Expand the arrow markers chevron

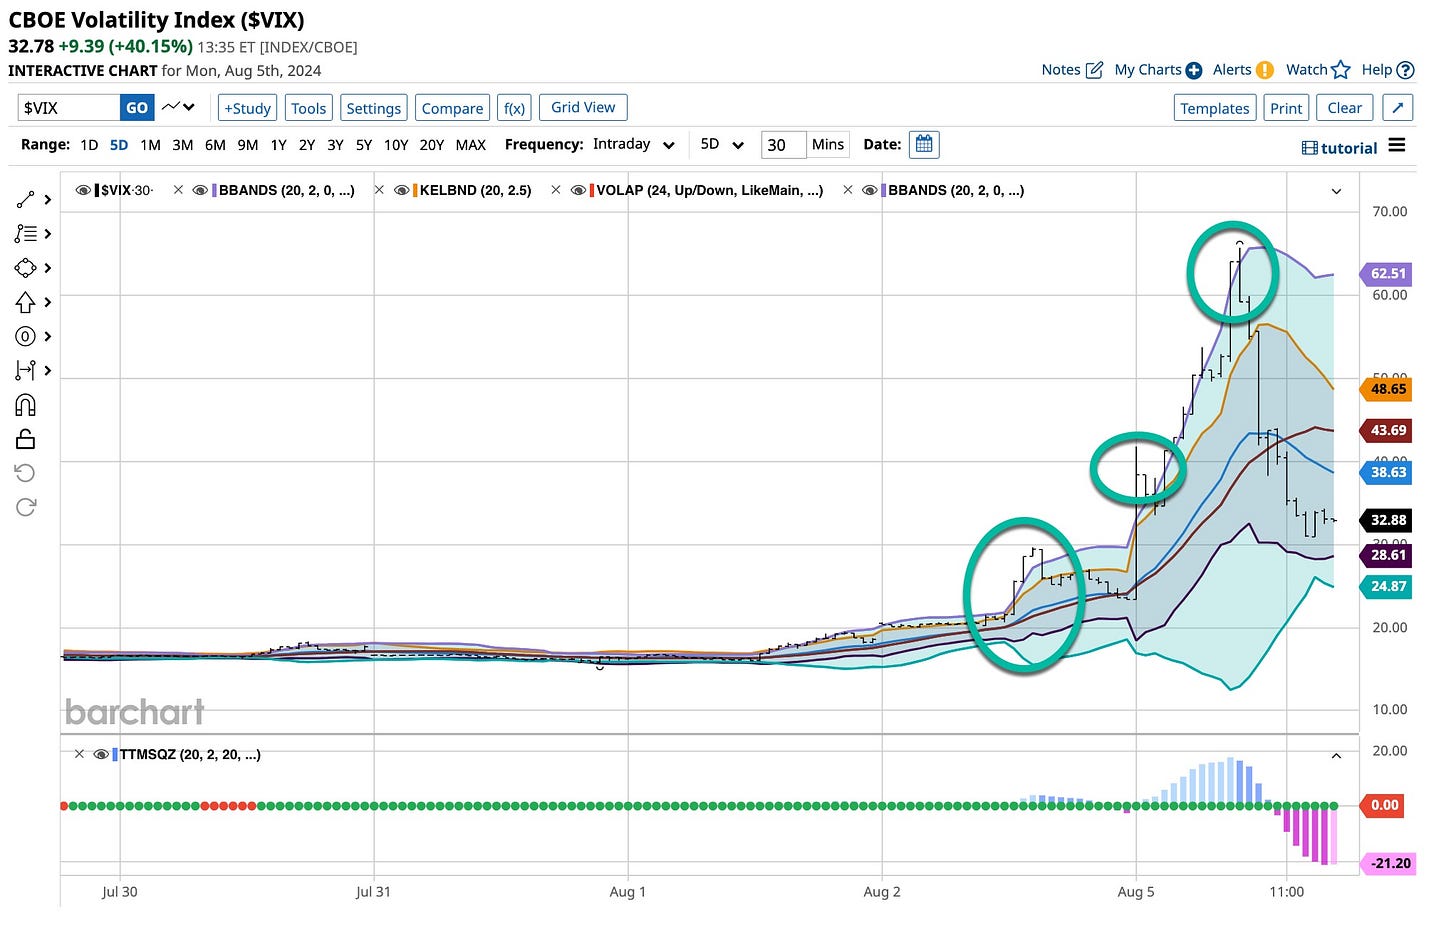pos(47,302)
